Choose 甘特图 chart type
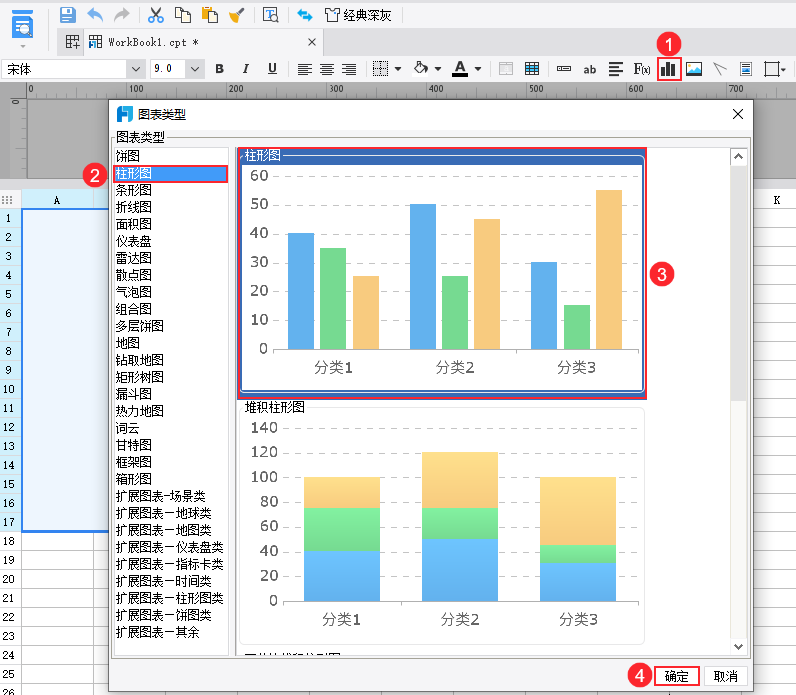The height and width of the screenshot is (695, 796). pyautogui.click(x=171, y=445)
